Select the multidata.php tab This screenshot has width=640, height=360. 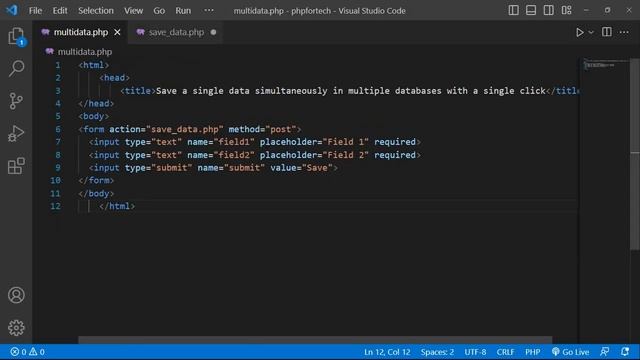coord(81,32)
